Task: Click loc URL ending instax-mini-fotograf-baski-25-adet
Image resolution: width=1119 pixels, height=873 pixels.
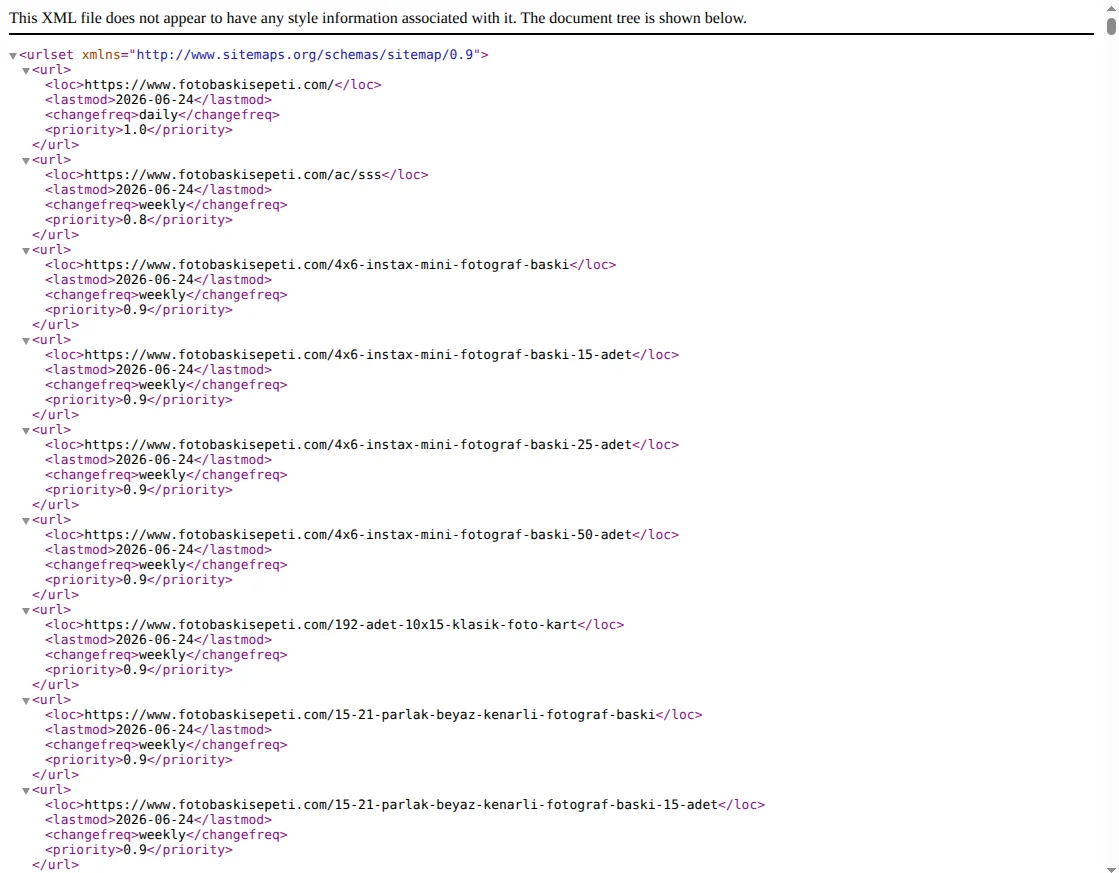Action: pos(358,444)
